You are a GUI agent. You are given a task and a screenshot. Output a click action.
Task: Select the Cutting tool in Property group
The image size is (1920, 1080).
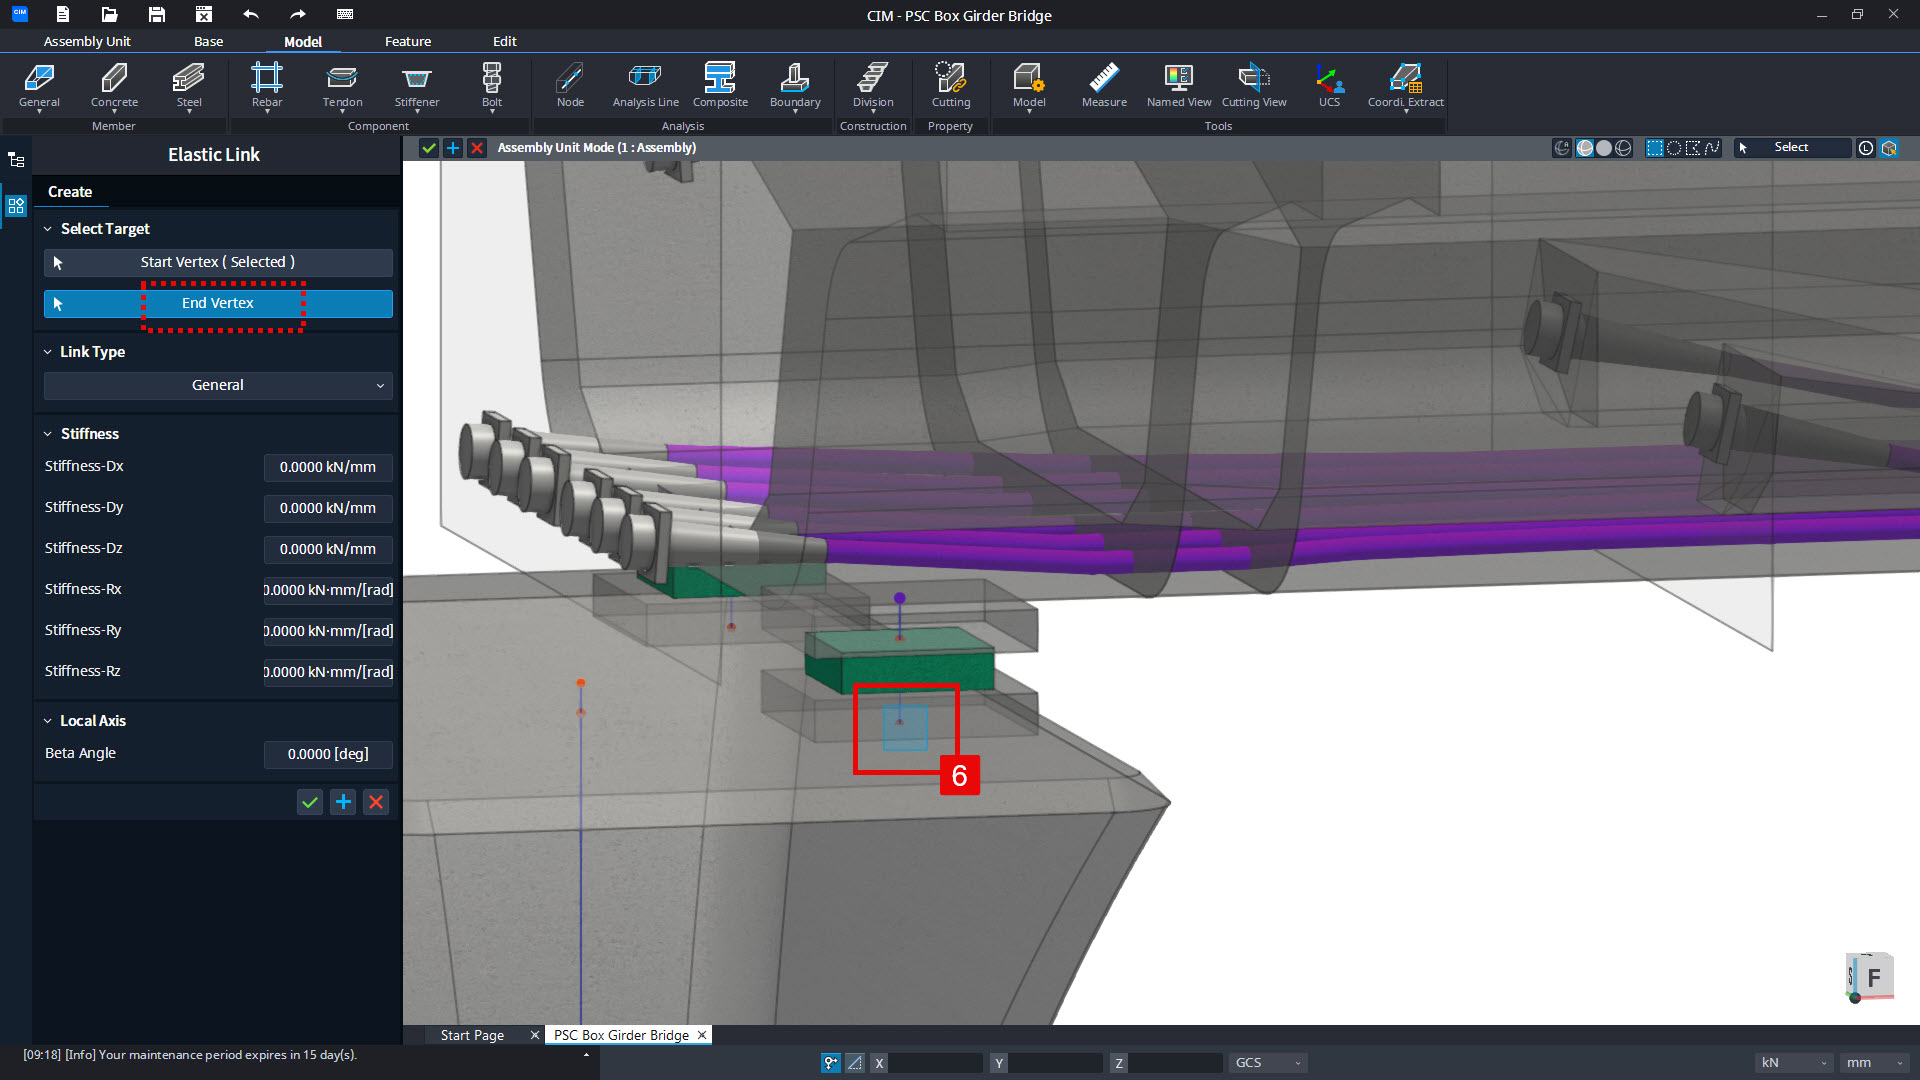click(x=950, y=85)
